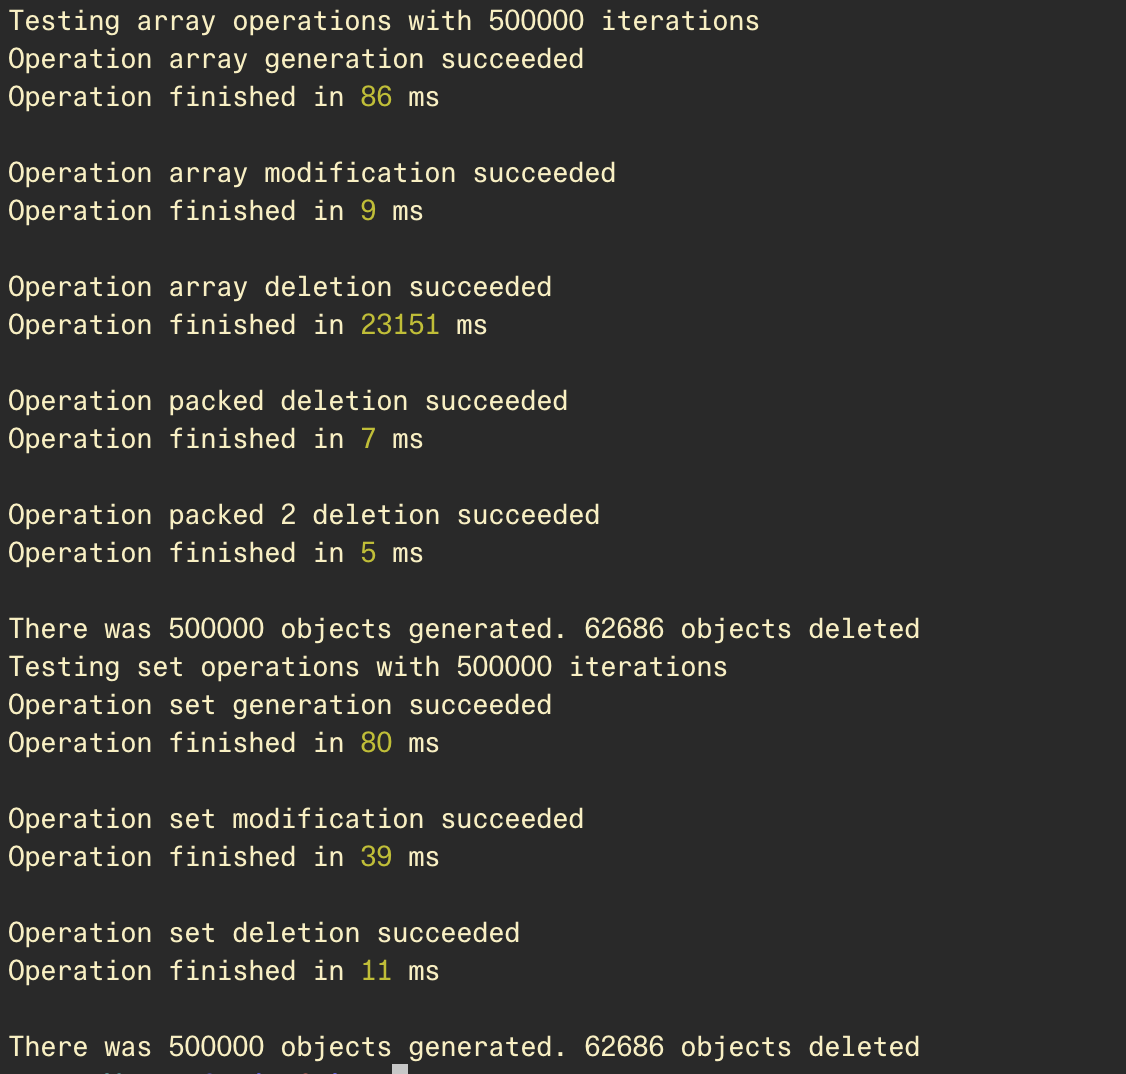
Task: Click the 'Testing array operations' header line
Action: (383, 22)
